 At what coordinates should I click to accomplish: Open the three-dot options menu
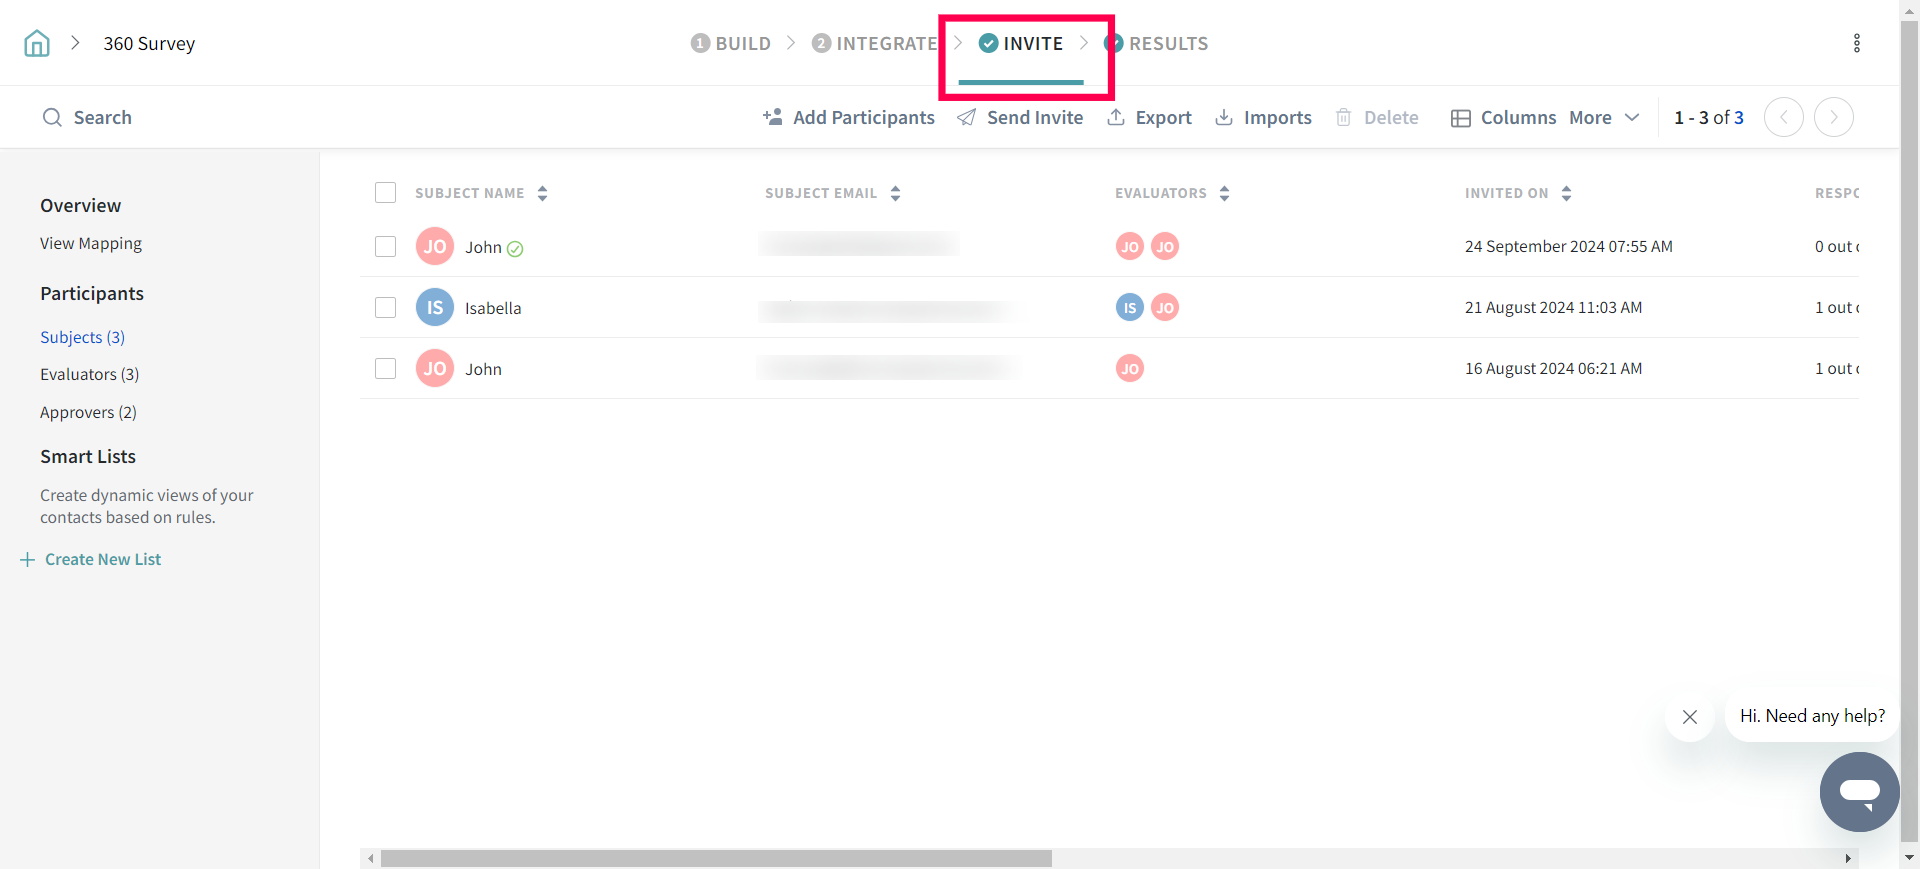click(1856, 43)
